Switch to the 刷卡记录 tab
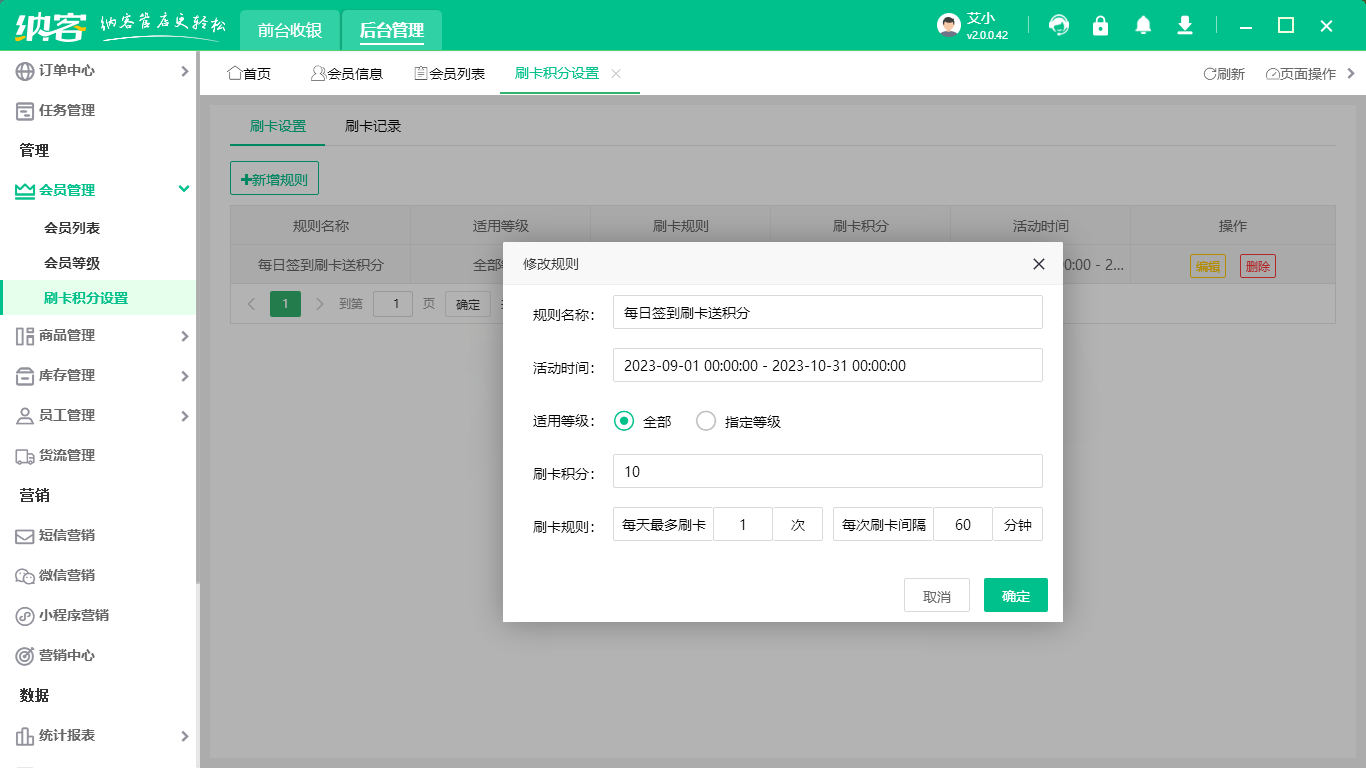Viewport: 1366px width, 768px height. coord(371,126)
